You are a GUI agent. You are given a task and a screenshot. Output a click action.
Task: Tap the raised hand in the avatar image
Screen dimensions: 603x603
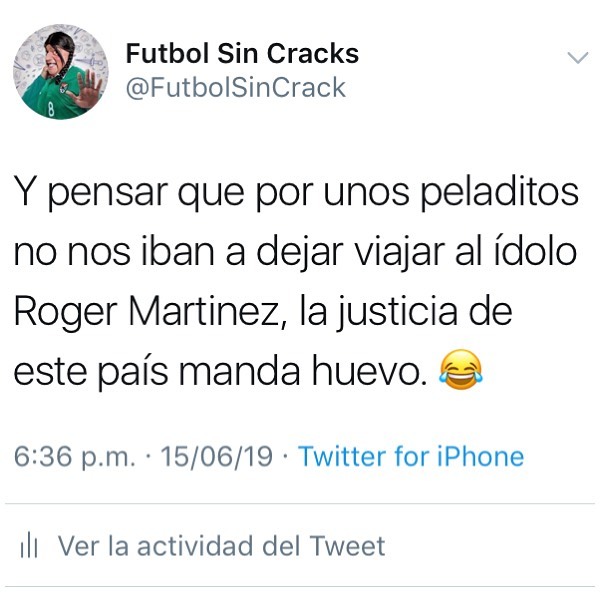pos(89,88)
